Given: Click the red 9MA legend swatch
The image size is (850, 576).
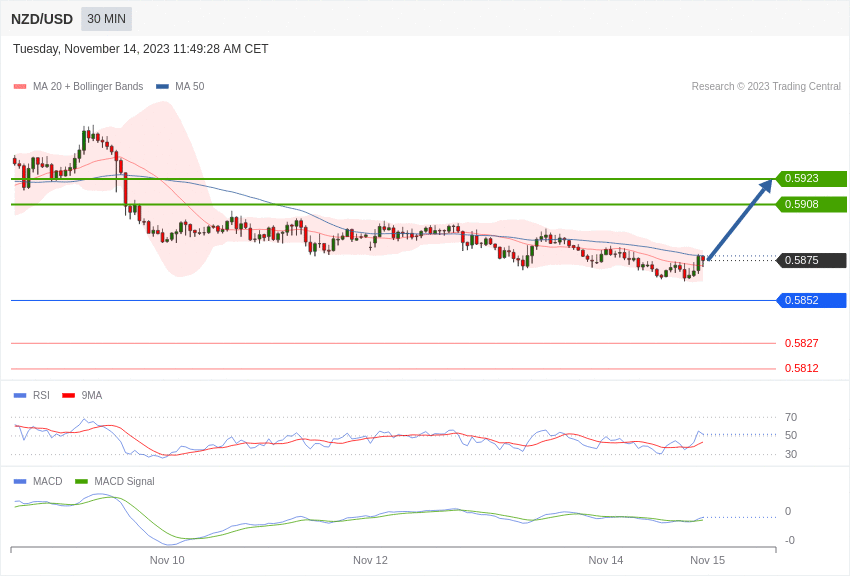Looking at the screenshot, I should [x=69, y=396].
